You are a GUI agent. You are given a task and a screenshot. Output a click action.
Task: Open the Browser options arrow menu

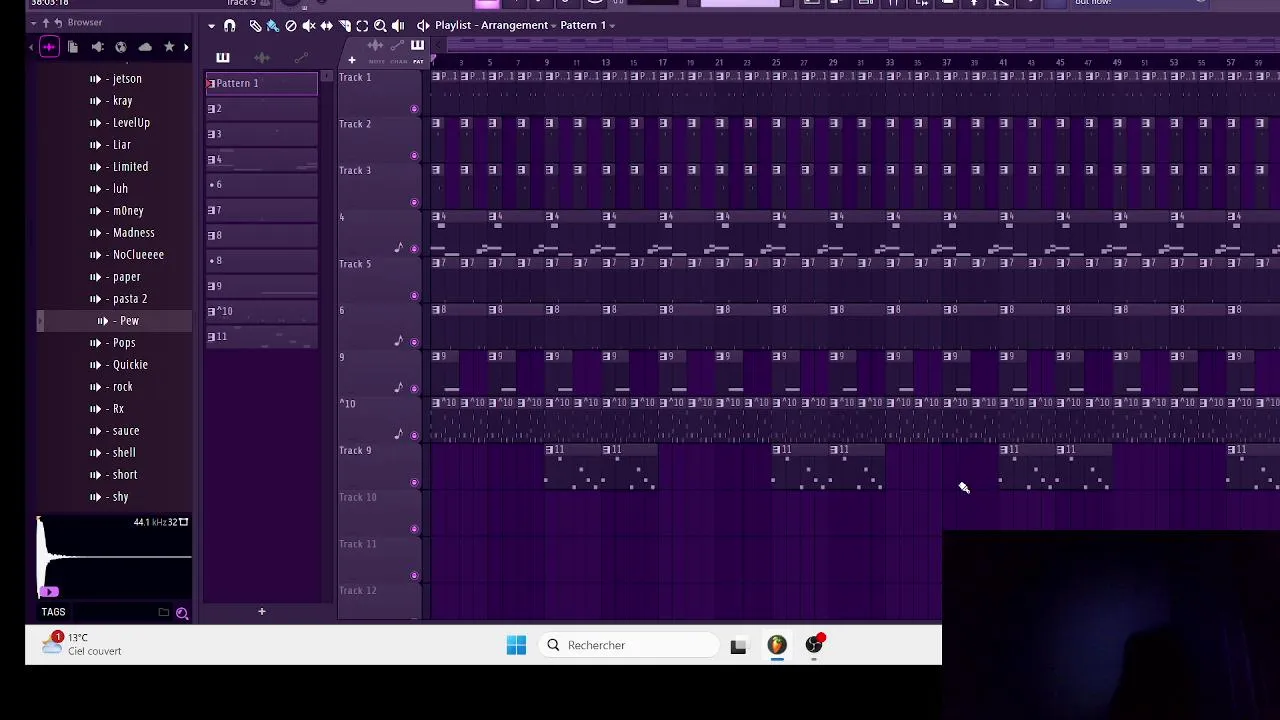click(33, 22)
